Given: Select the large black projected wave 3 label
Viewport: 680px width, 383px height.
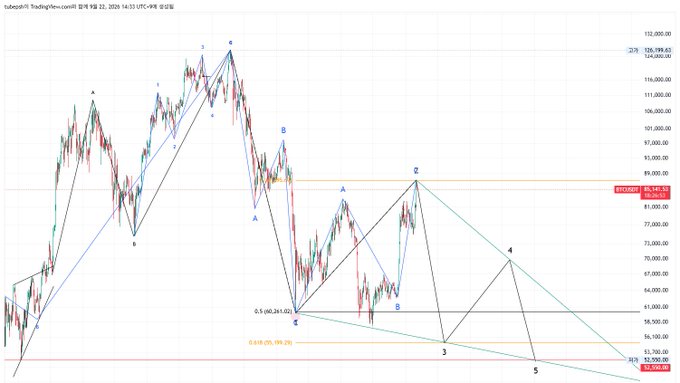Looking at the screenshot, I should click(444, 352).
